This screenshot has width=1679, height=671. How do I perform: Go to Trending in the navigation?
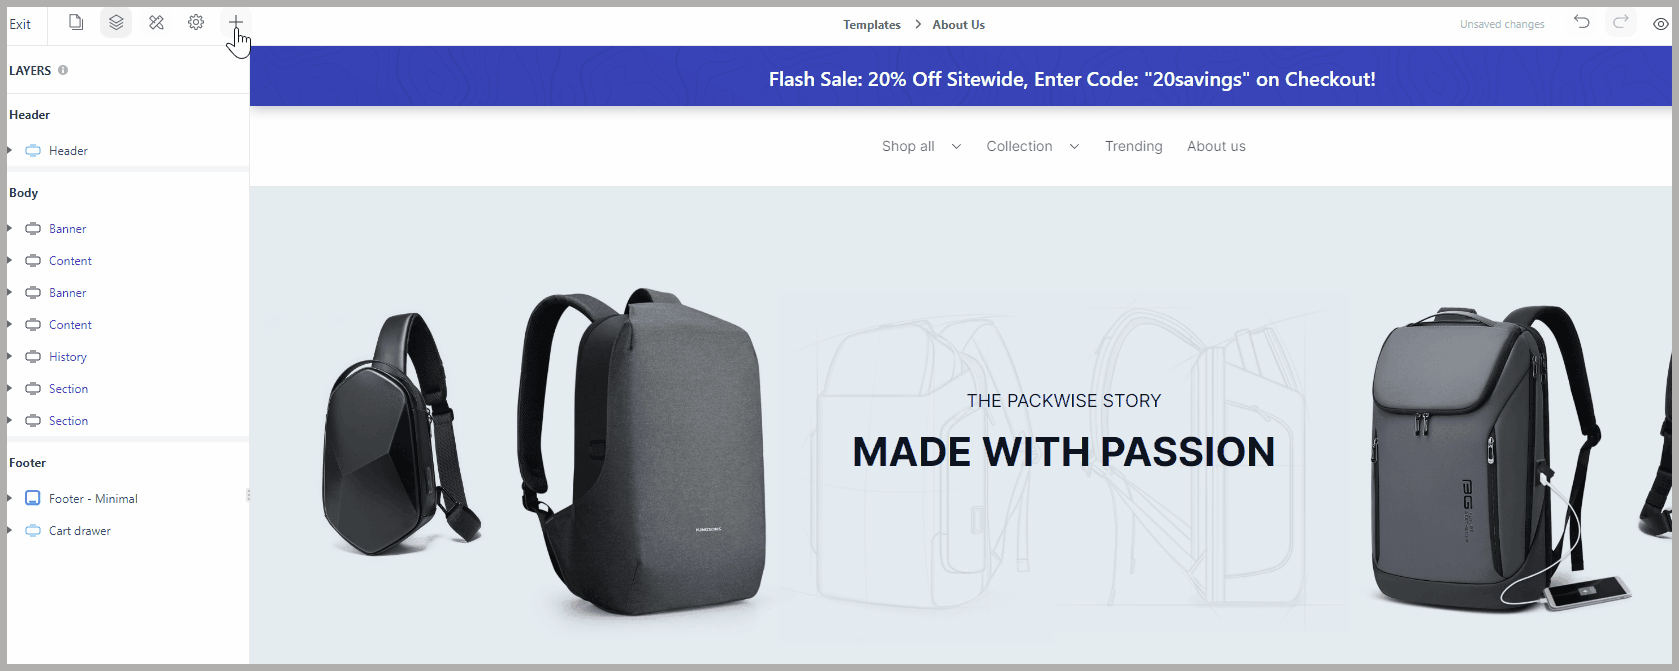click(1134, 146)
